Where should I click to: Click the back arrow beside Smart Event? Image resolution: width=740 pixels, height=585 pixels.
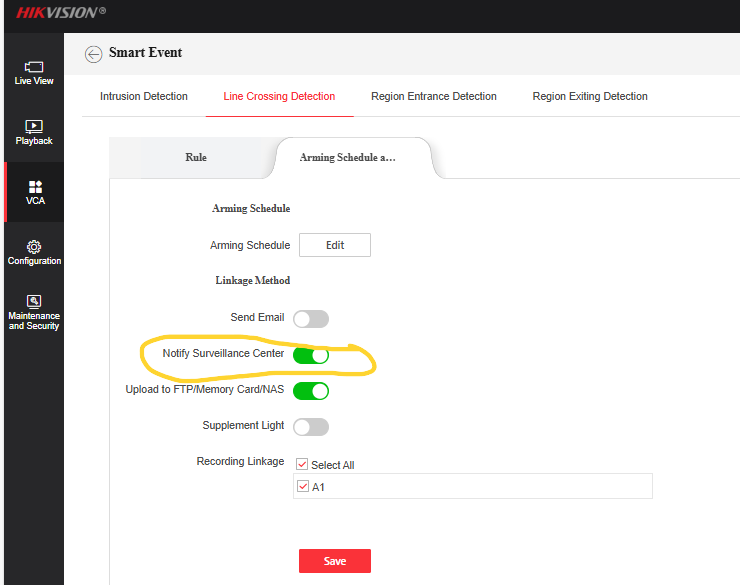94,54
